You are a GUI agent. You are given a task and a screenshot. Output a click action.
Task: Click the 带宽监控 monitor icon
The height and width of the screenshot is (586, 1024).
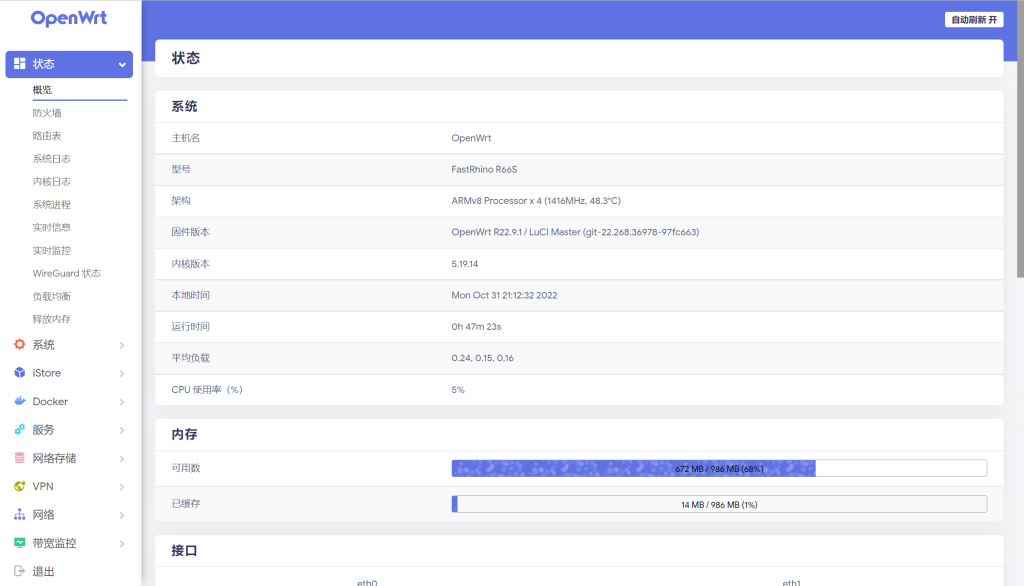click(20, 542)
